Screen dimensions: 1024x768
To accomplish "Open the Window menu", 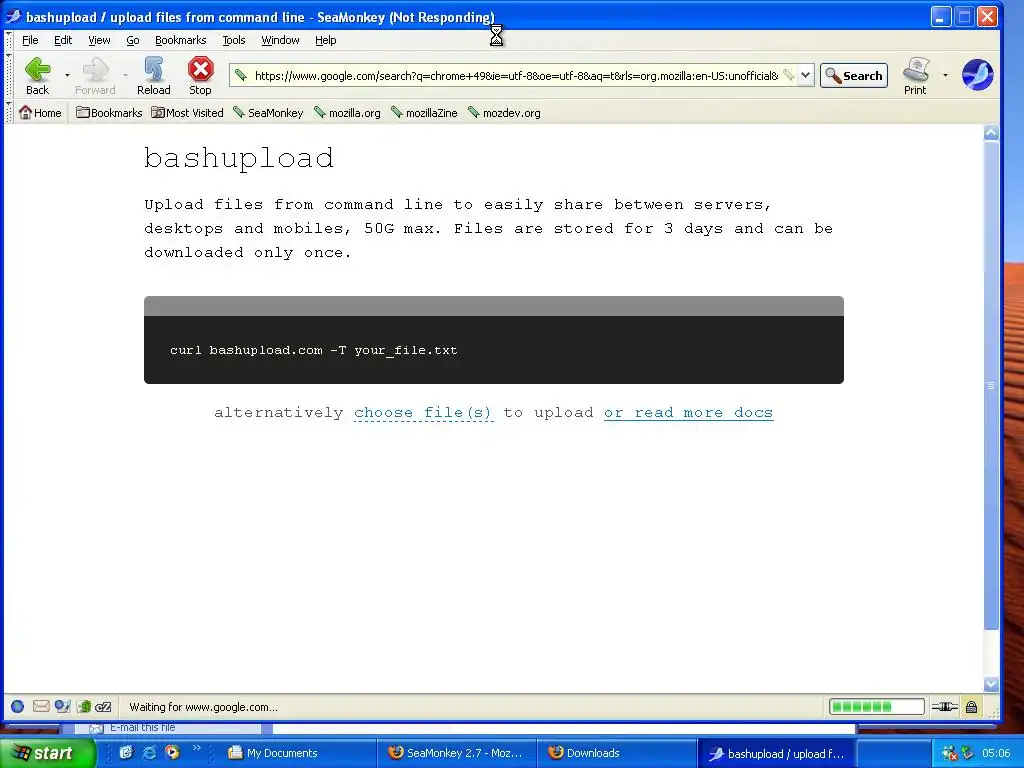I will [280, 40].
